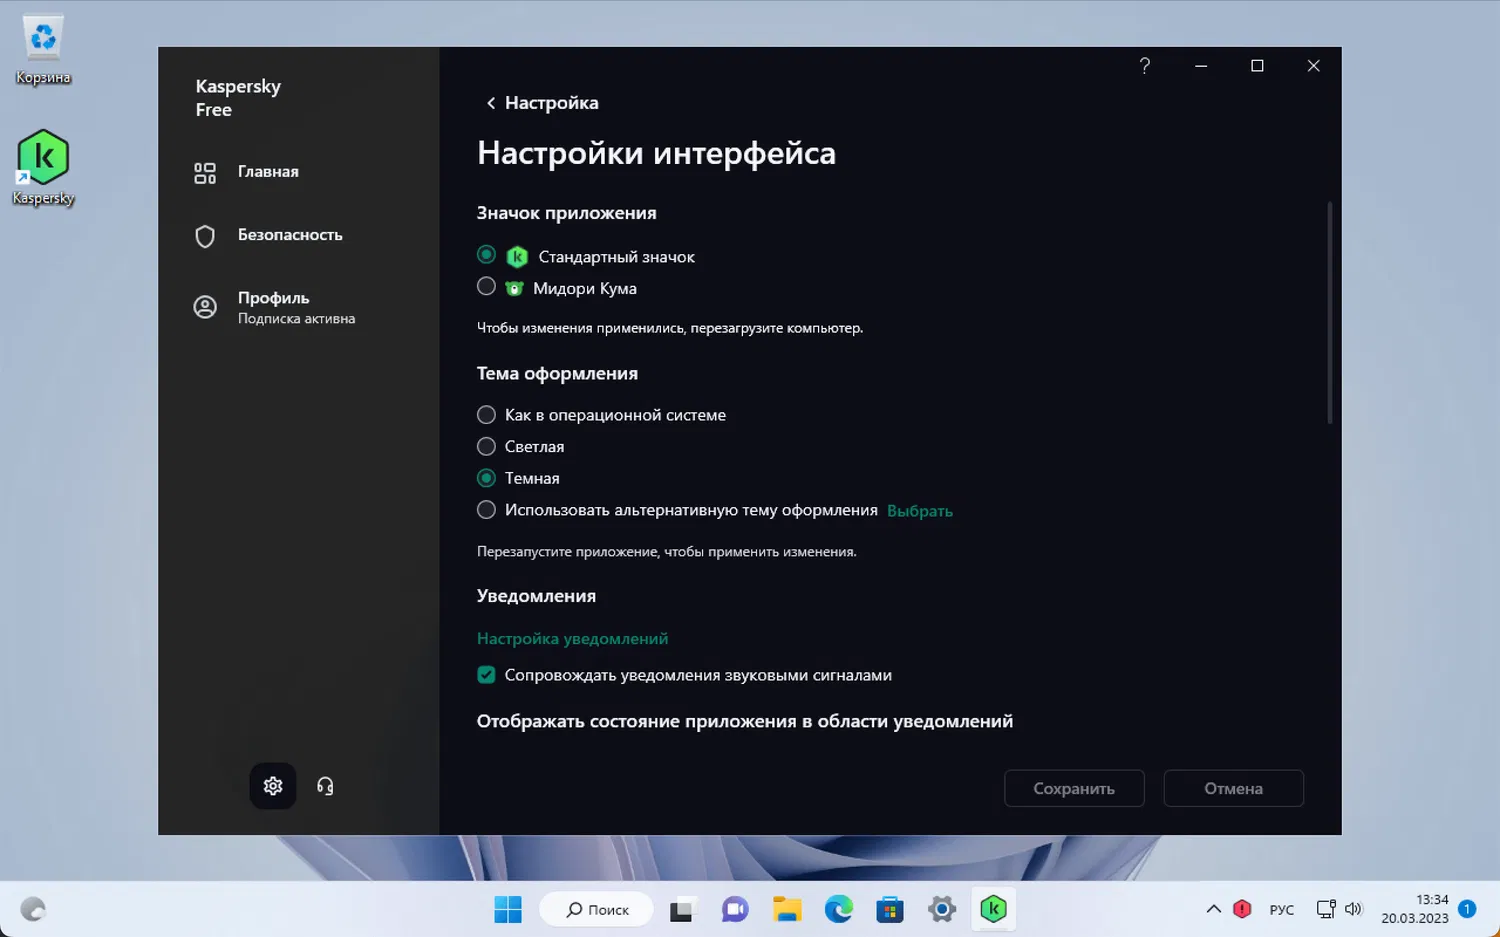Select alternative theme radio button
This screenshot has width=1500, height=937.
coord(486,510)
